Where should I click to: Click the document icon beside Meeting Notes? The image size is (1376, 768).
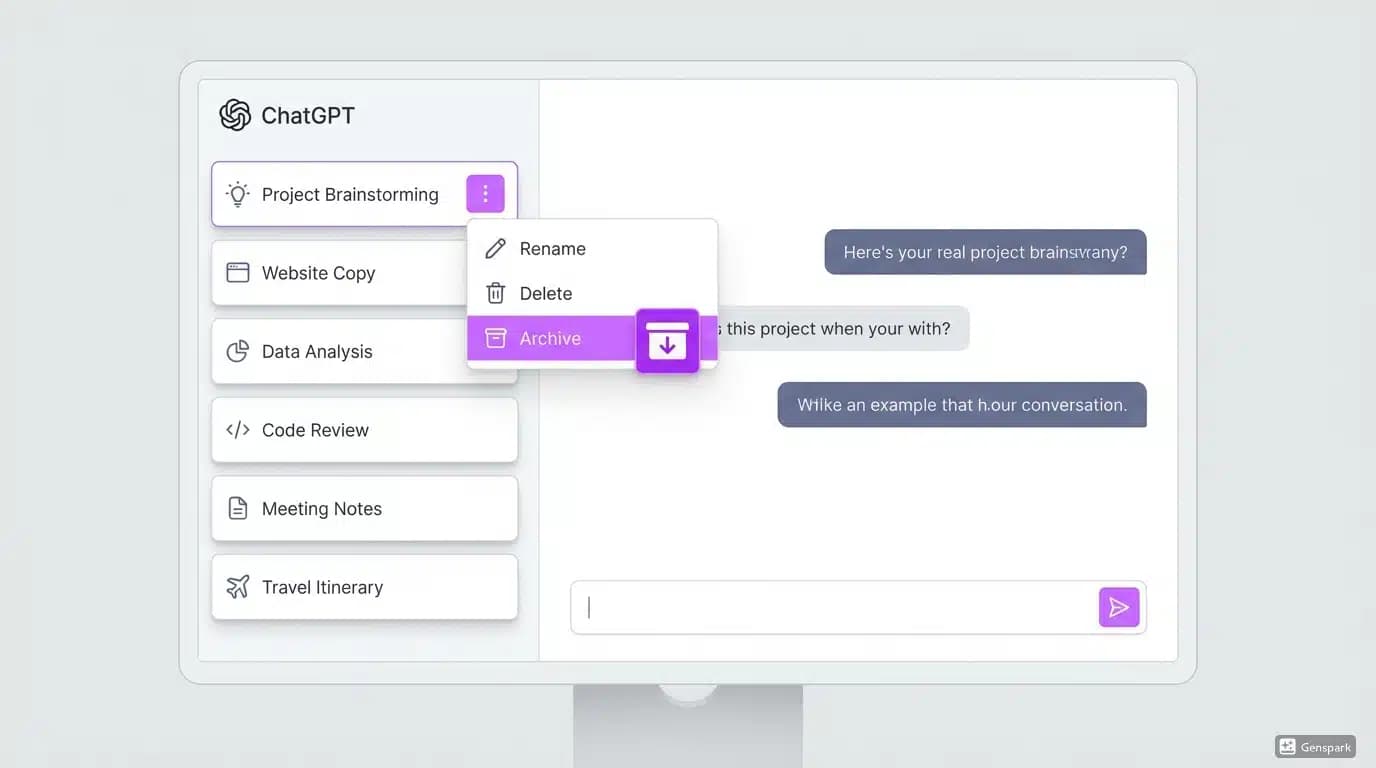[x=236, y=508]
